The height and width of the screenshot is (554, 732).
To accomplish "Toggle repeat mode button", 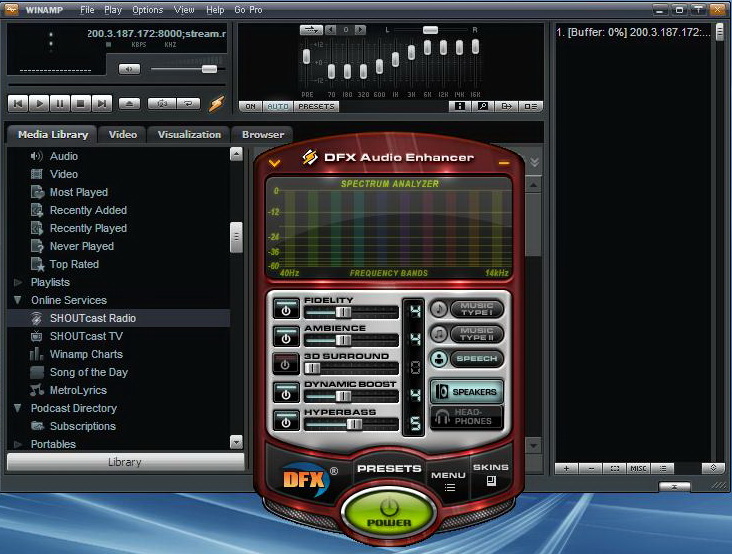I will [x=188, y=104].
